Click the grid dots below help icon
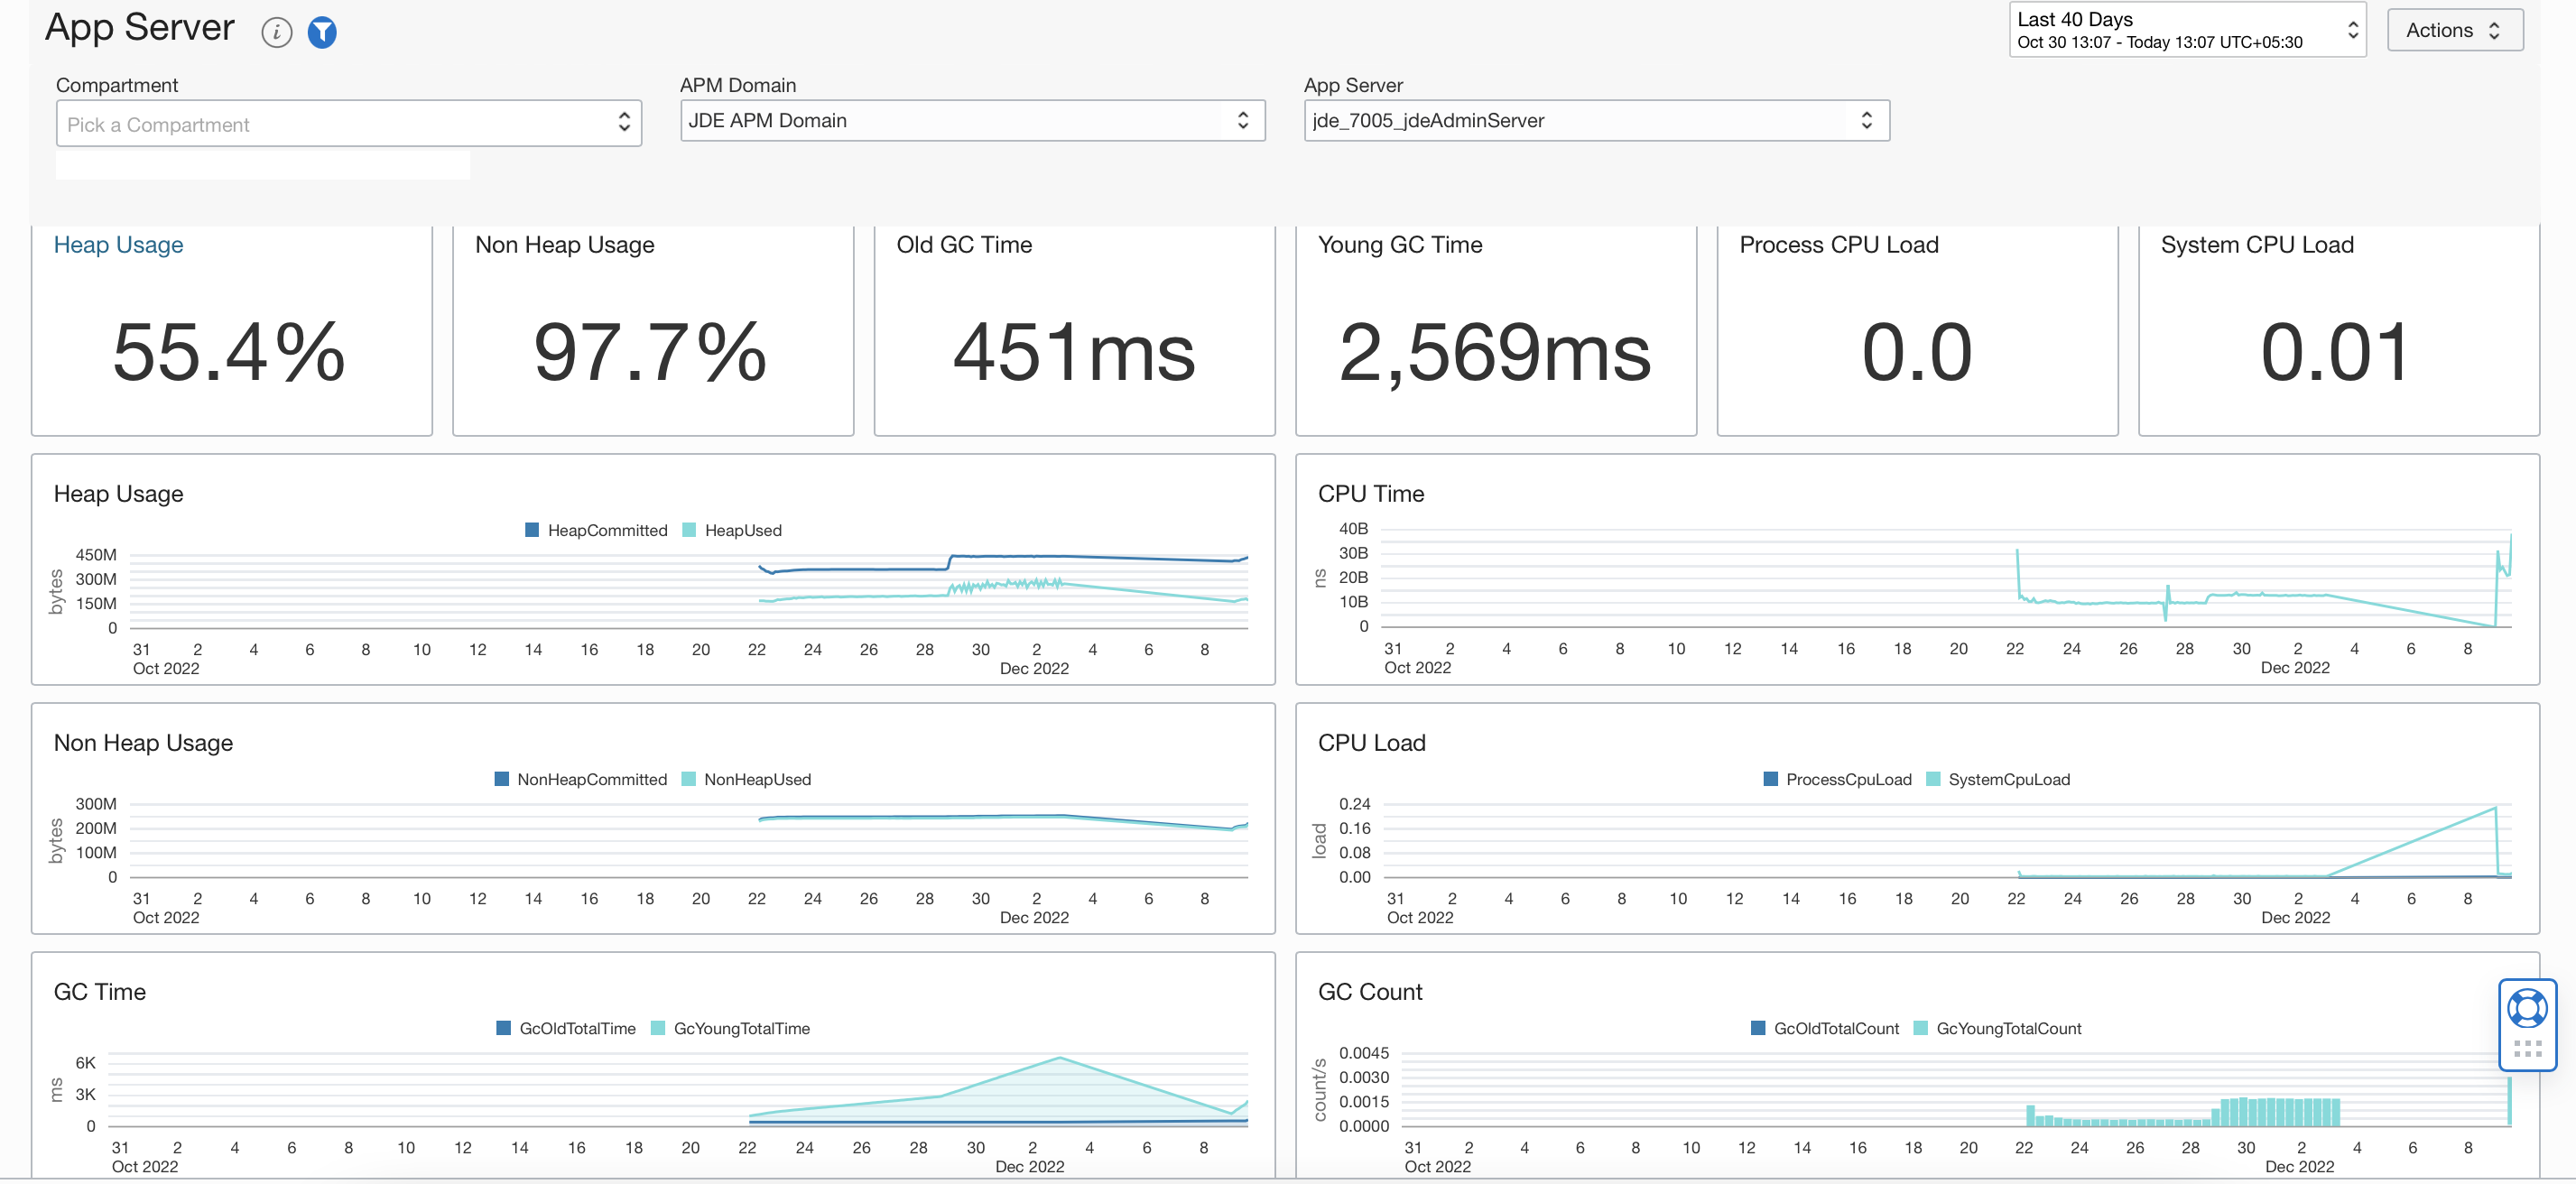2576x1184 pixels. tap(2527, 1048)
